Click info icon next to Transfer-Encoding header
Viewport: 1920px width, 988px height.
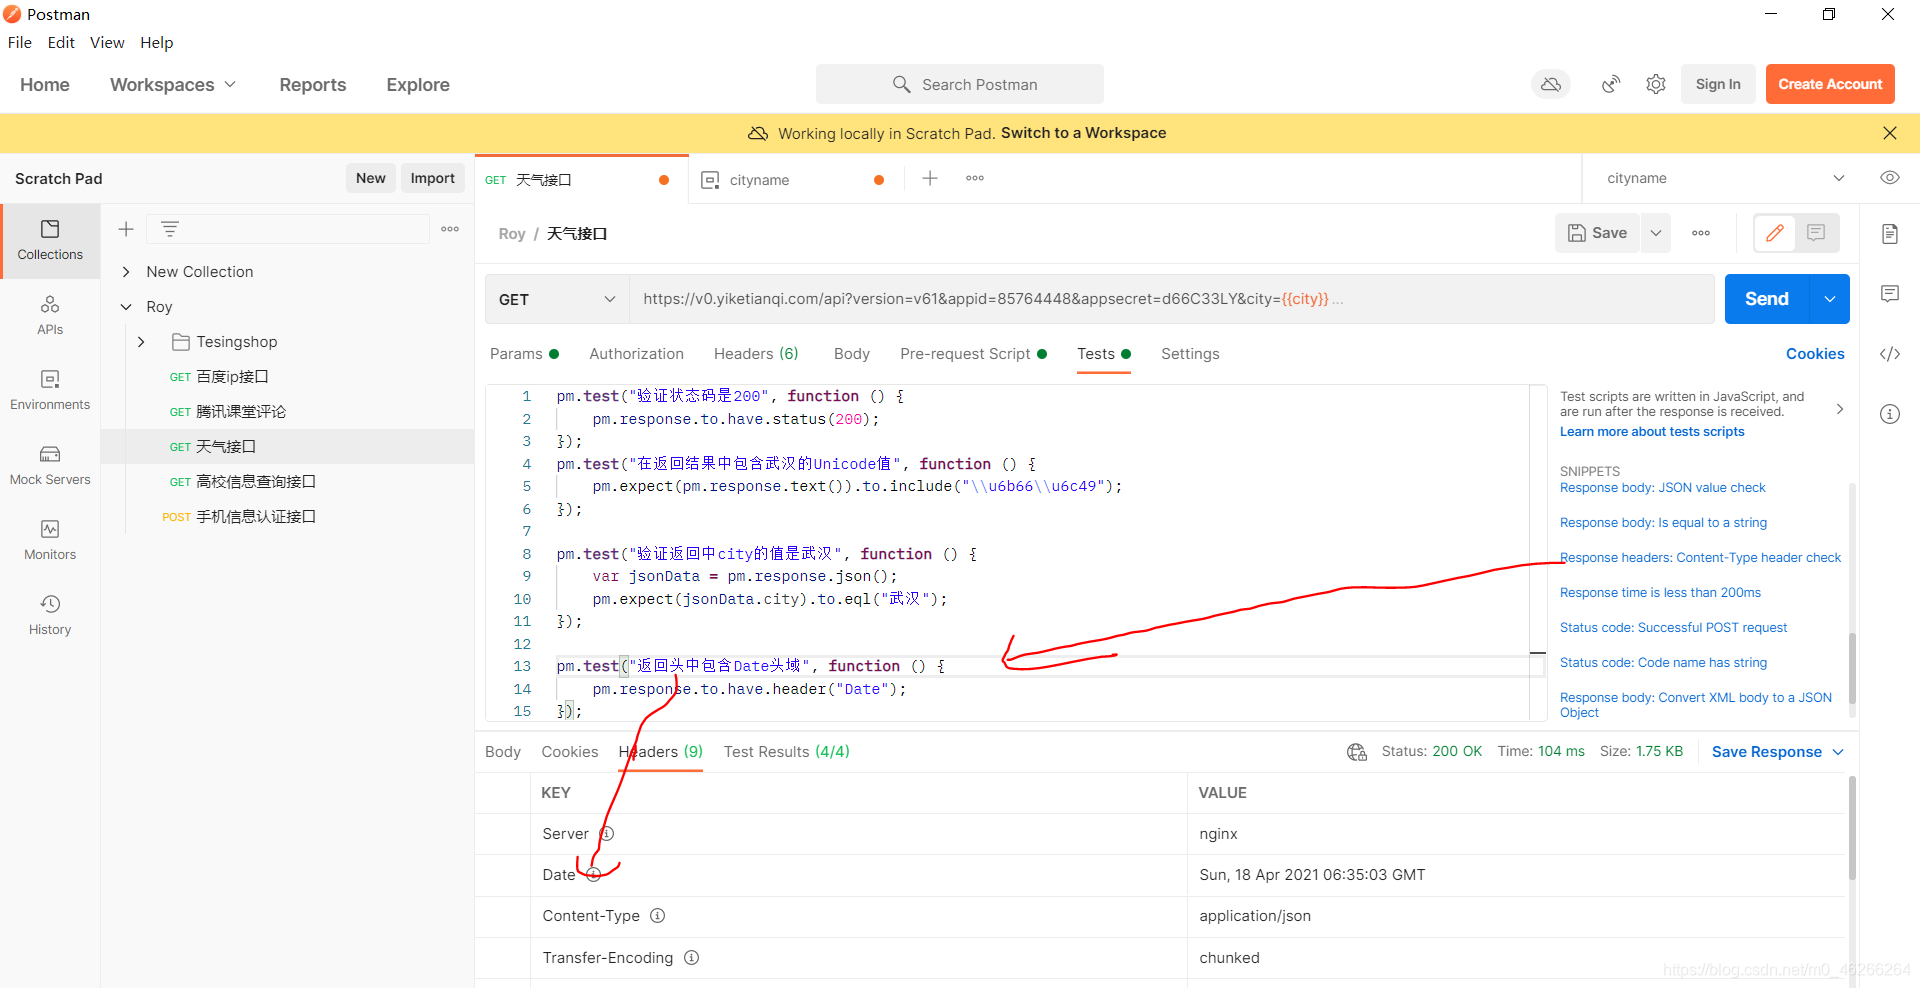[692, 958]
